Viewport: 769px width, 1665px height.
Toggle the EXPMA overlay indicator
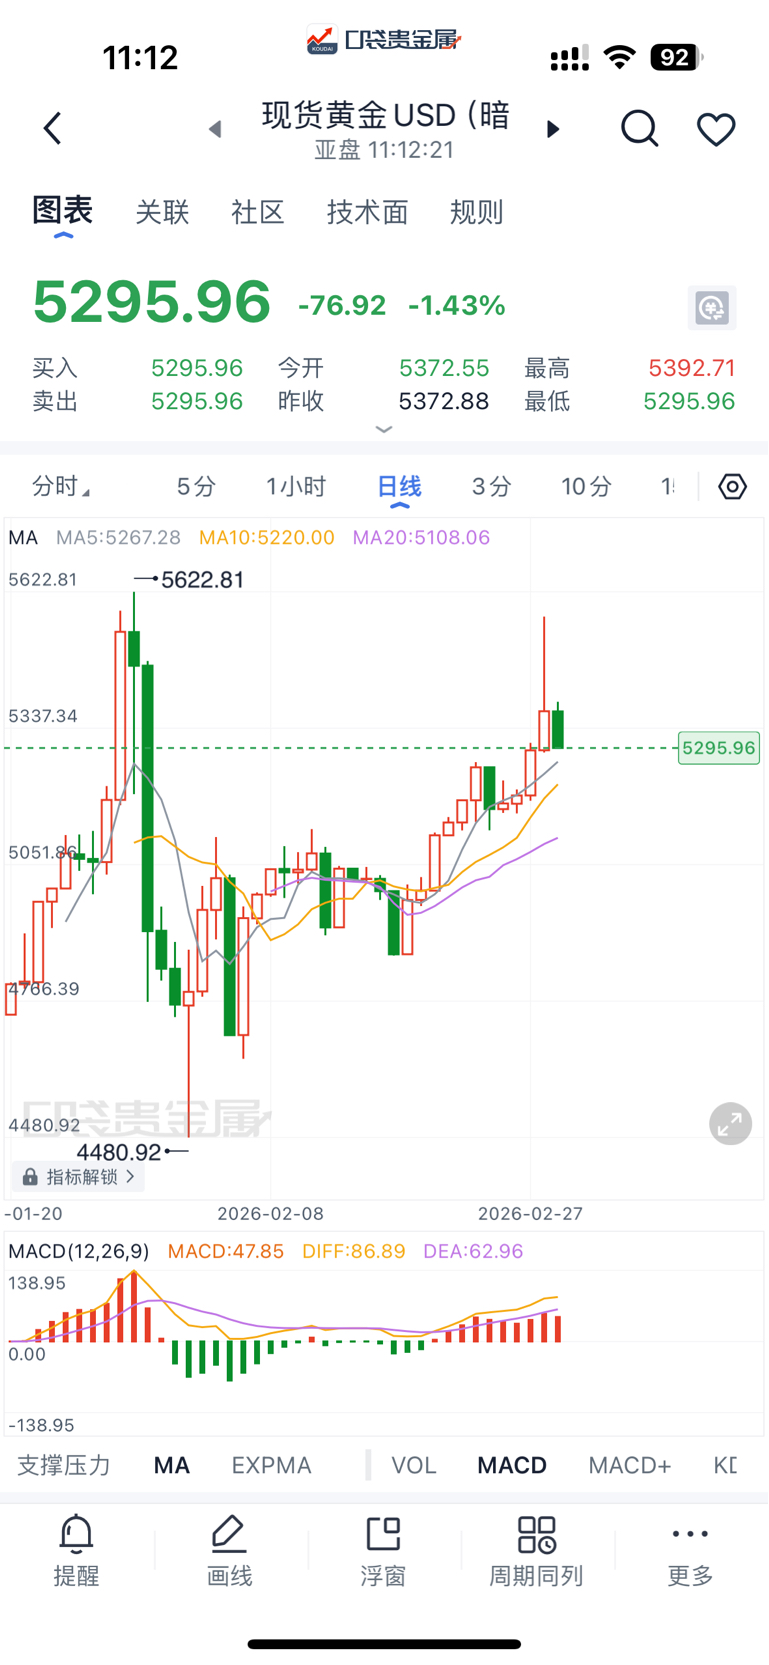[x=271, y=1465]
